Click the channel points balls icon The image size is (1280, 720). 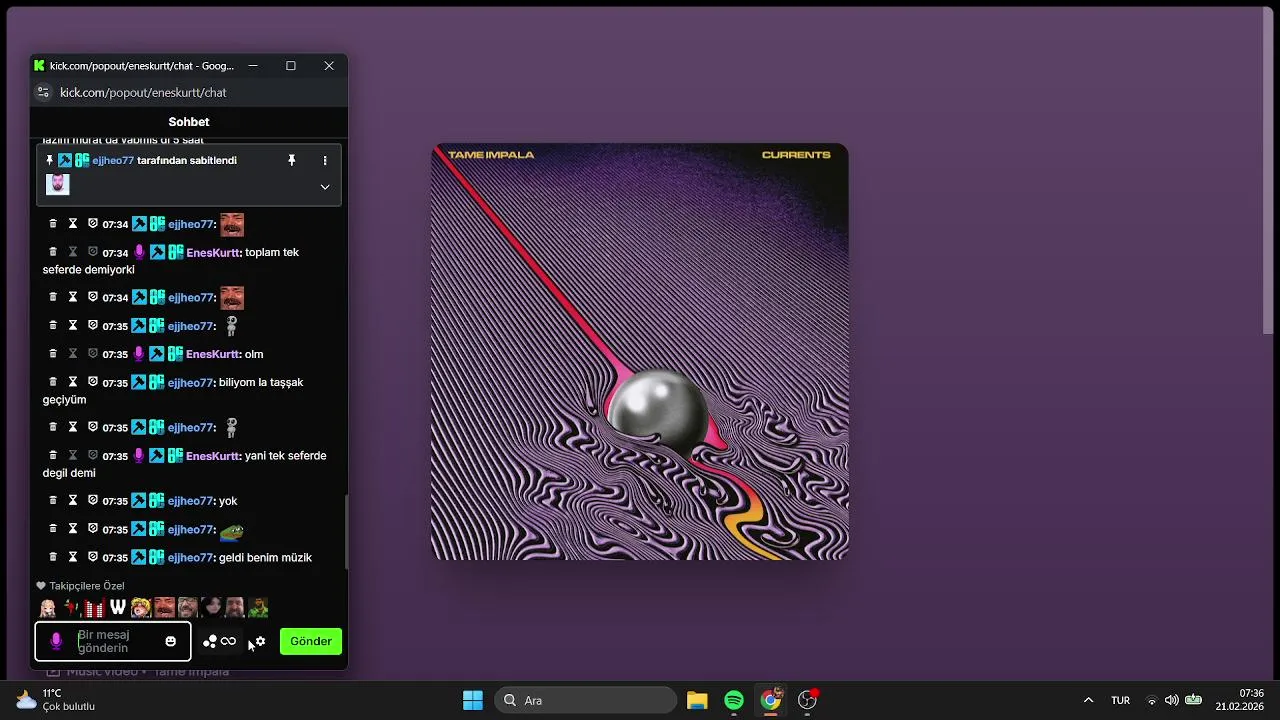tap(210, 641)
